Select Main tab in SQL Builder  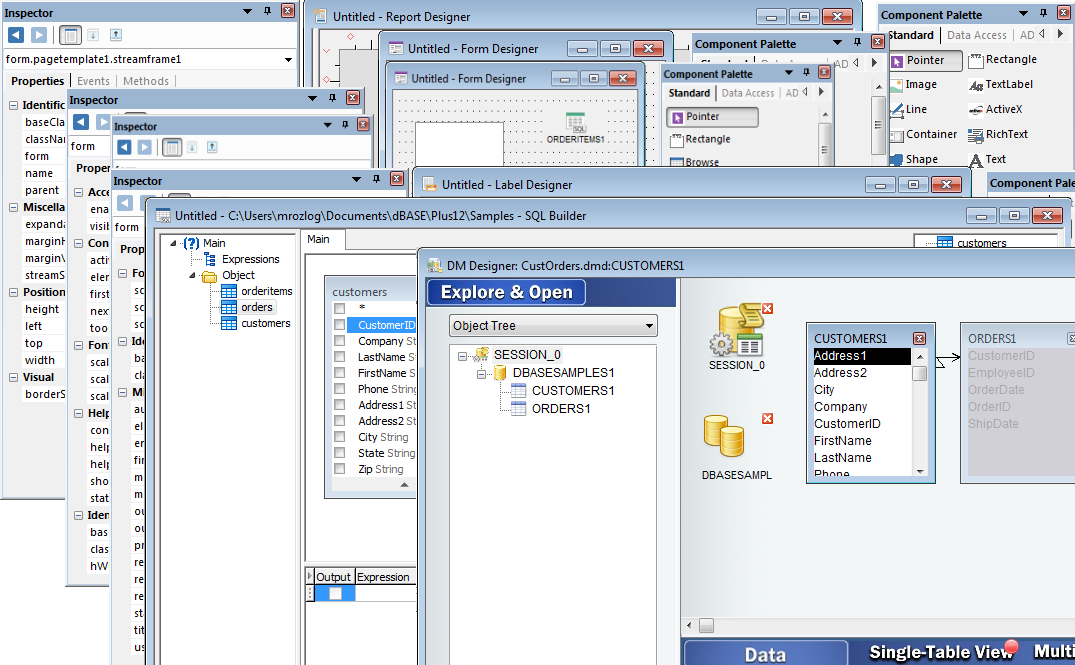point(318,239)
